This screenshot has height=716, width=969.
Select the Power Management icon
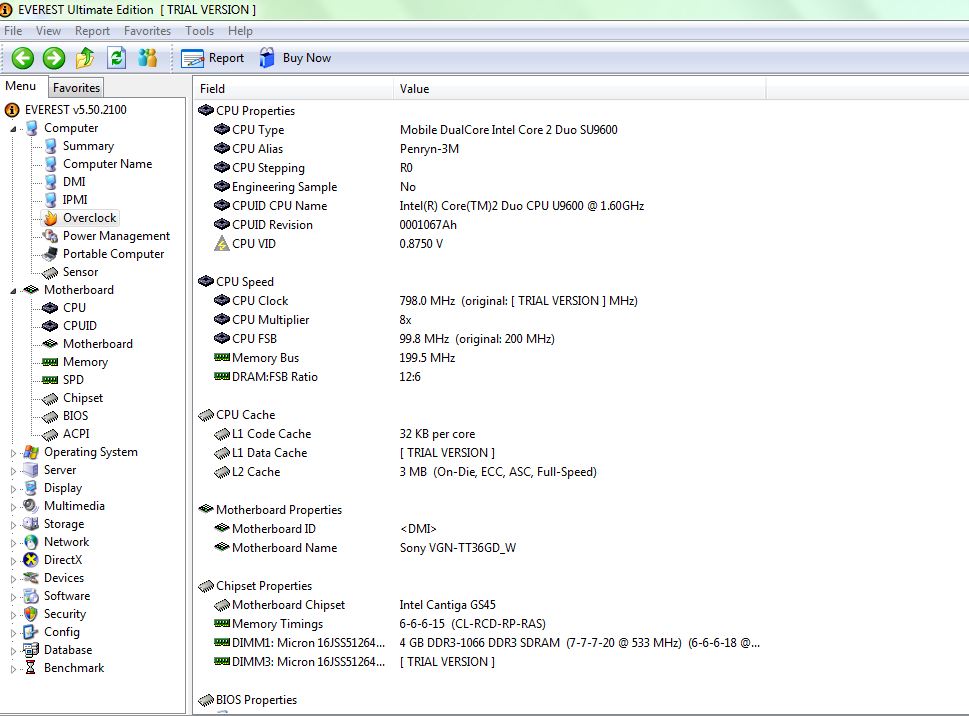(51, 236)
